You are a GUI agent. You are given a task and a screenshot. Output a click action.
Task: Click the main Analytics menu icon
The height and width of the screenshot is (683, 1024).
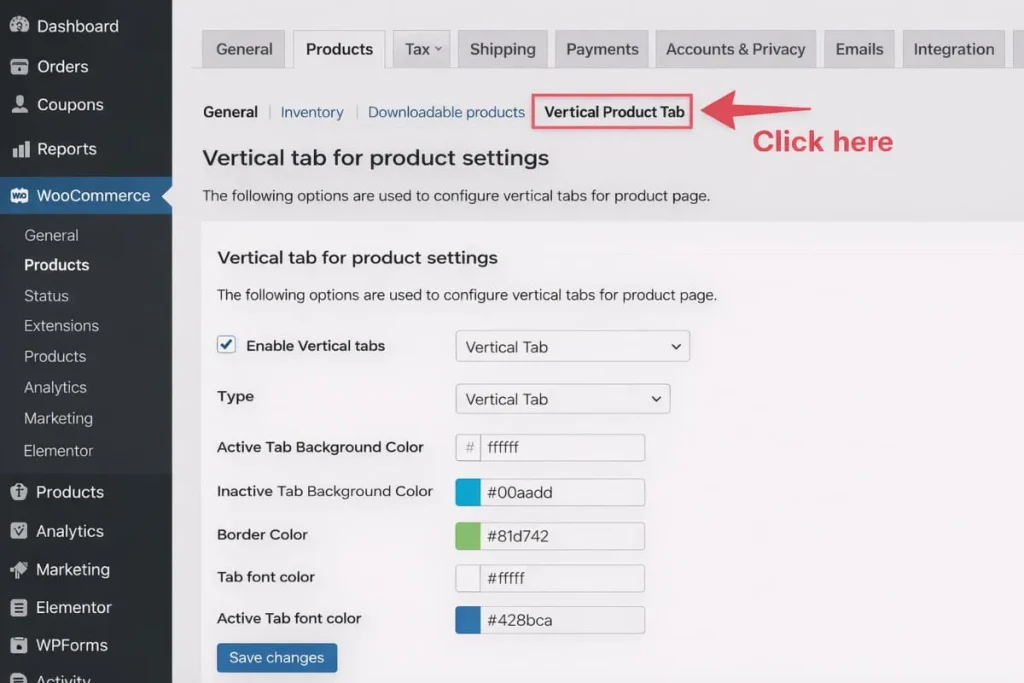pos(19,531)
